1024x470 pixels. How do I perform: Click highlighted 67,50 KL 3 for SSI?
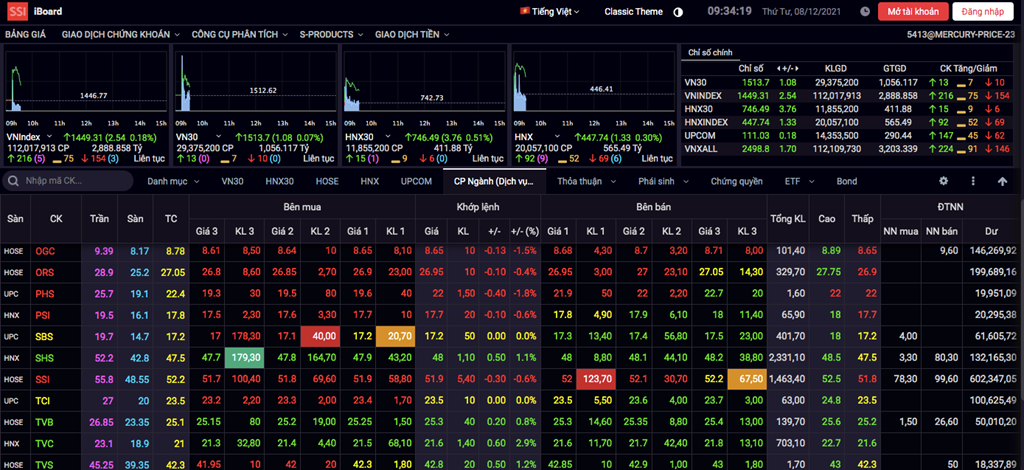(x=747, y=379)
